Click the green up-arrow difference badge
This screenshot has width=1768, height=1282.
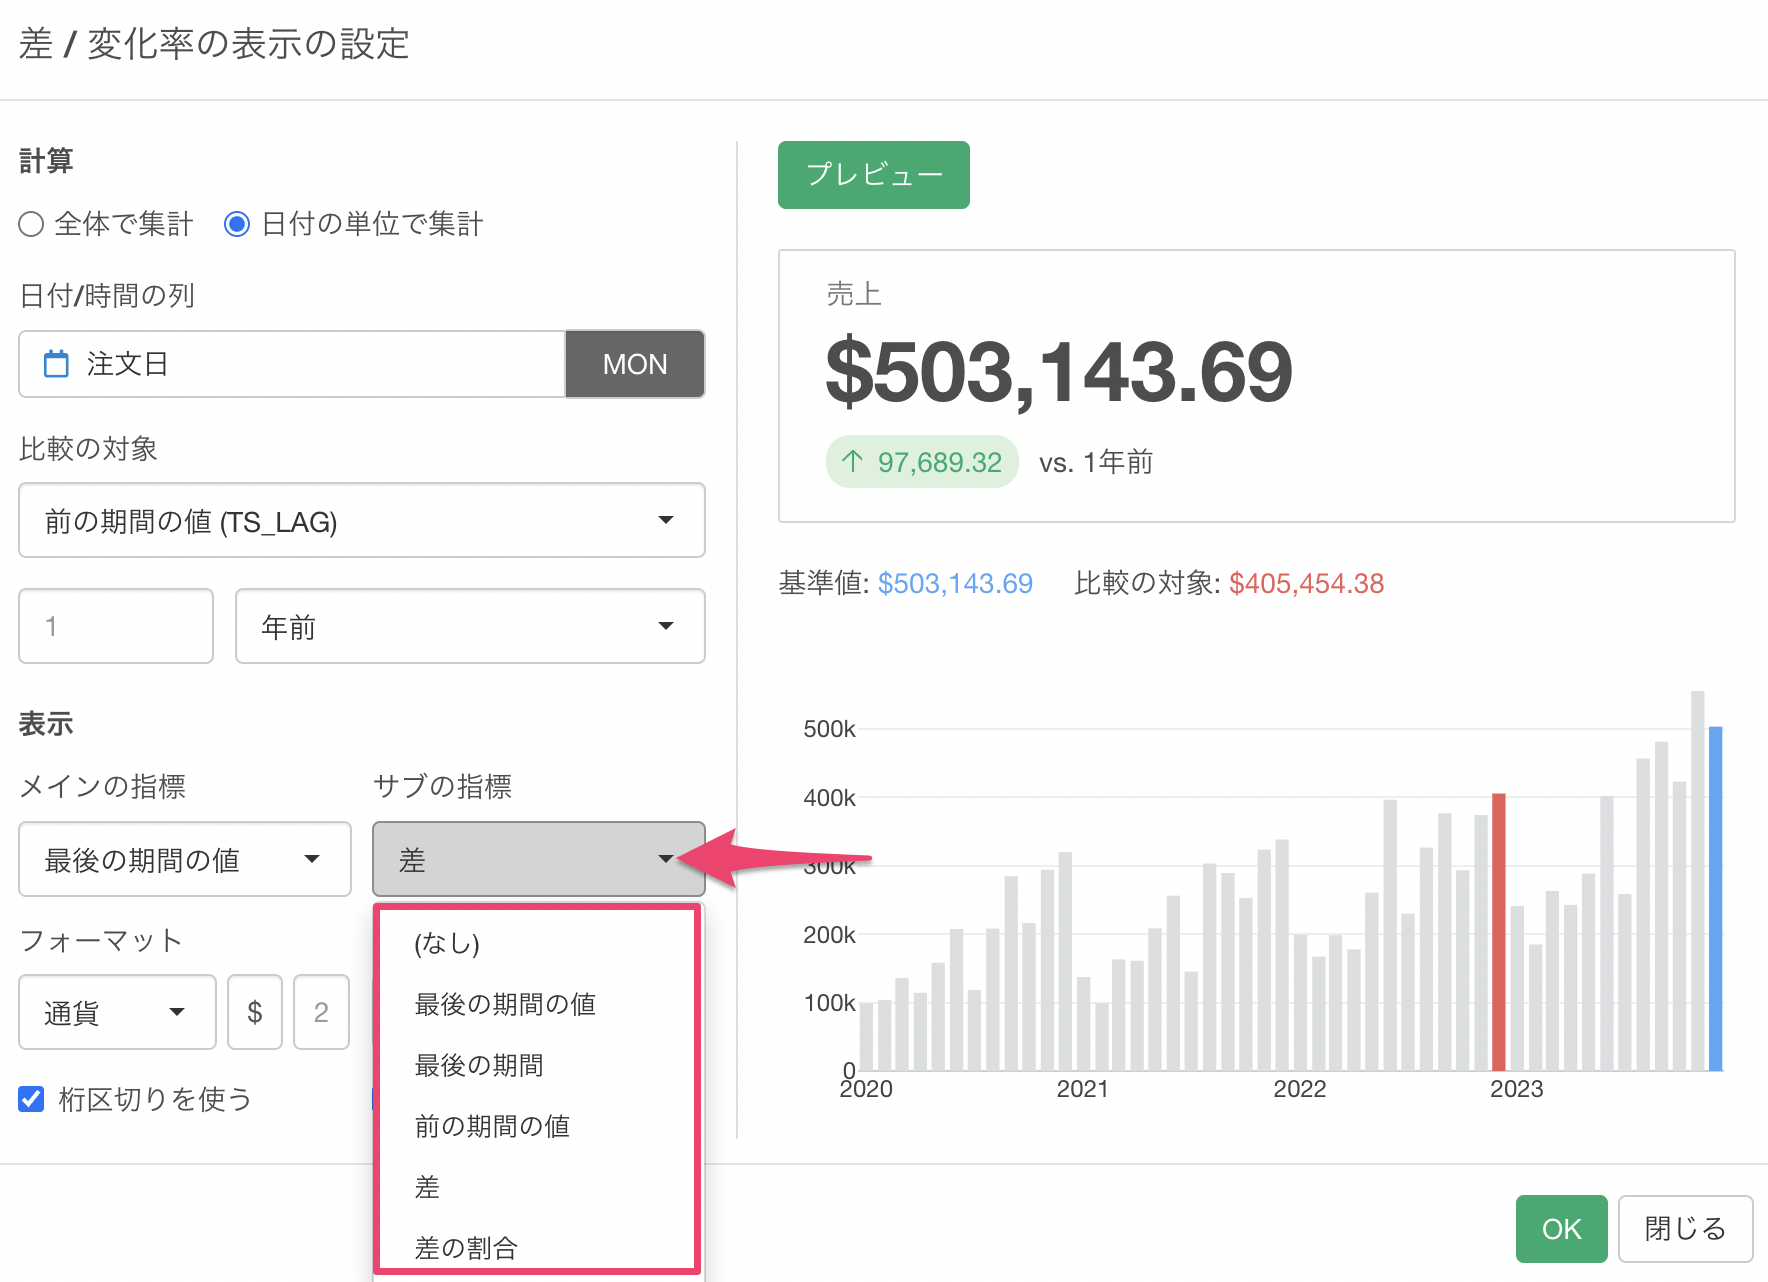click(x=921, y=462)
